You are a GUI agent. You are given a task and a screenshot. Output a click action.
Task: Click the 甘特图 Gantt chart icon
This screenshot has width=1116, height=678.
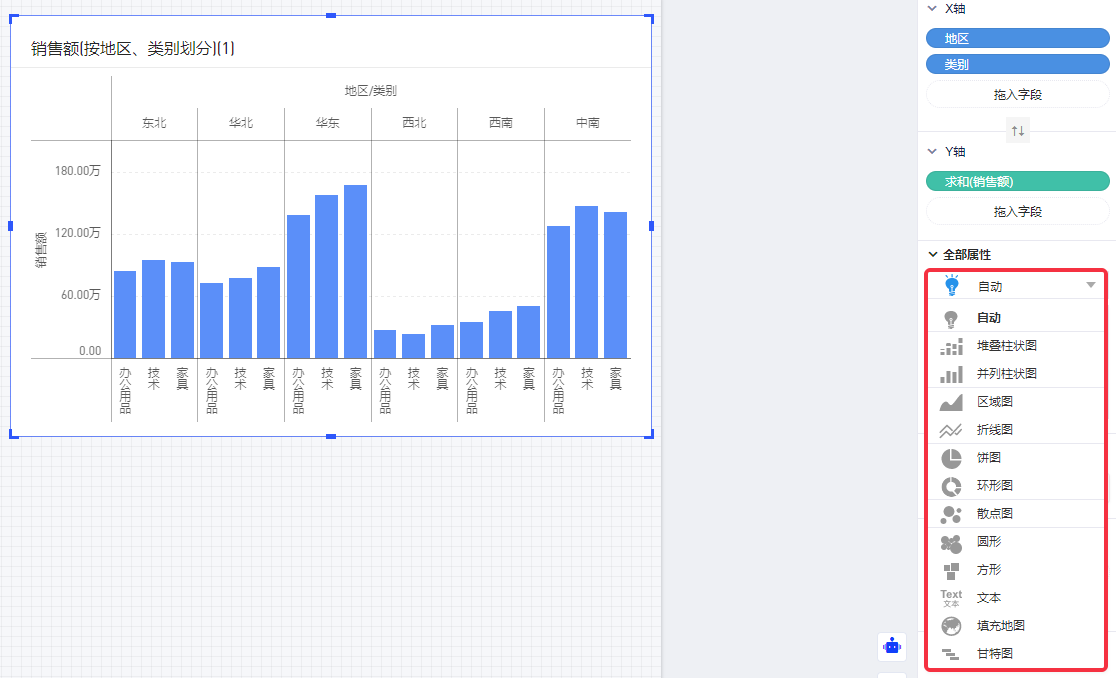[951, 654]
